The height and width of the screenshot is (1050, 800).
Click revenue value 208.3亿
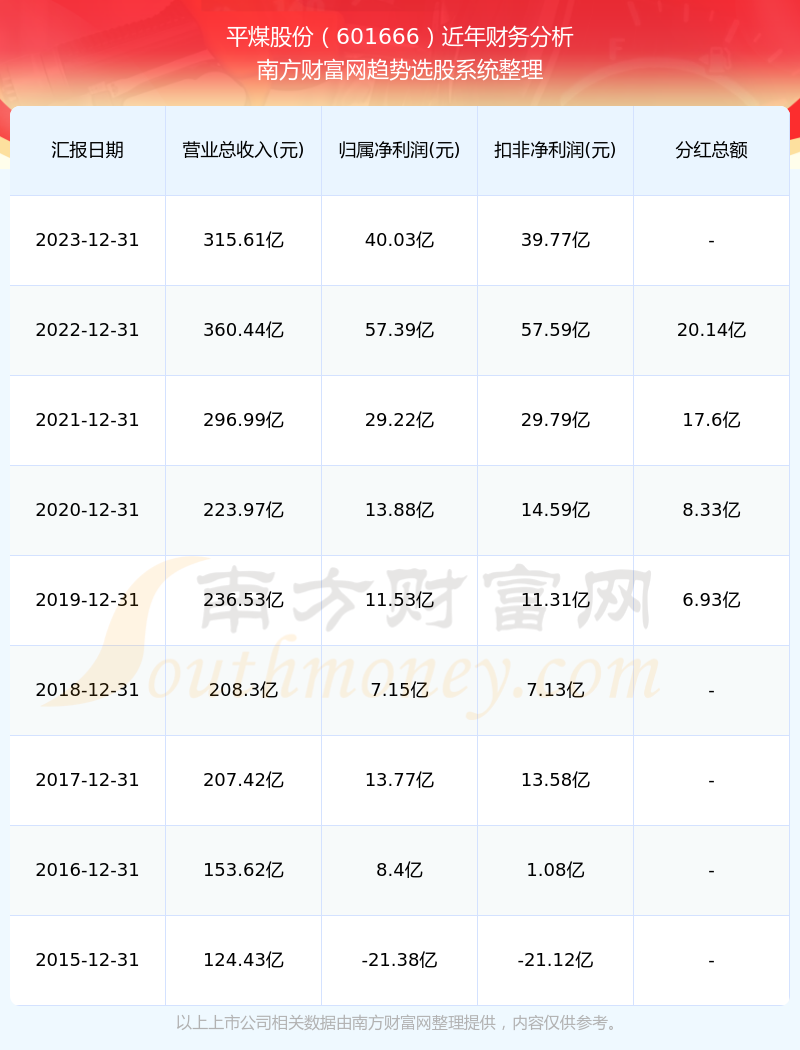244,690
